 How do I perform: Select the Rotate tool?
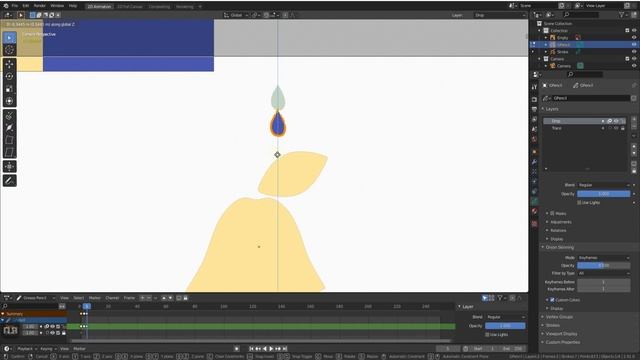tap(9, 76)
